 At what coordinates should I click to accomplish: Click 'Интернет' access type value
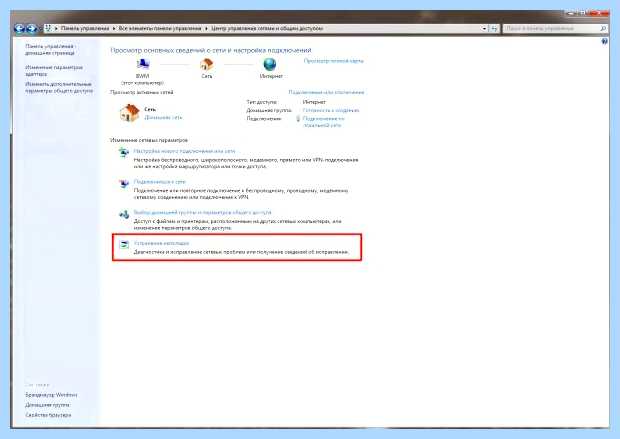click(x=314, y=102)
